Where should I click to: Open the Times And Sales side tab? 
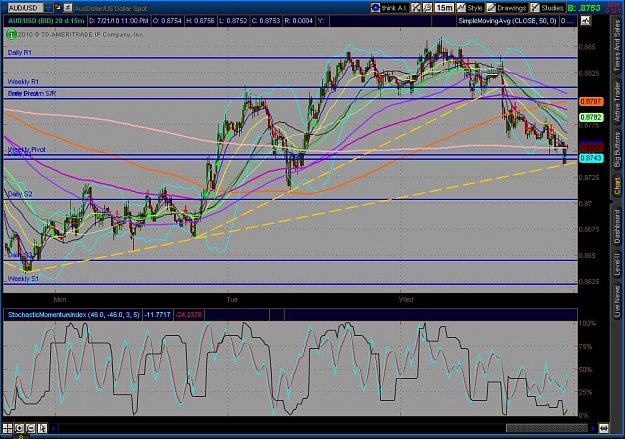[617, 46]
